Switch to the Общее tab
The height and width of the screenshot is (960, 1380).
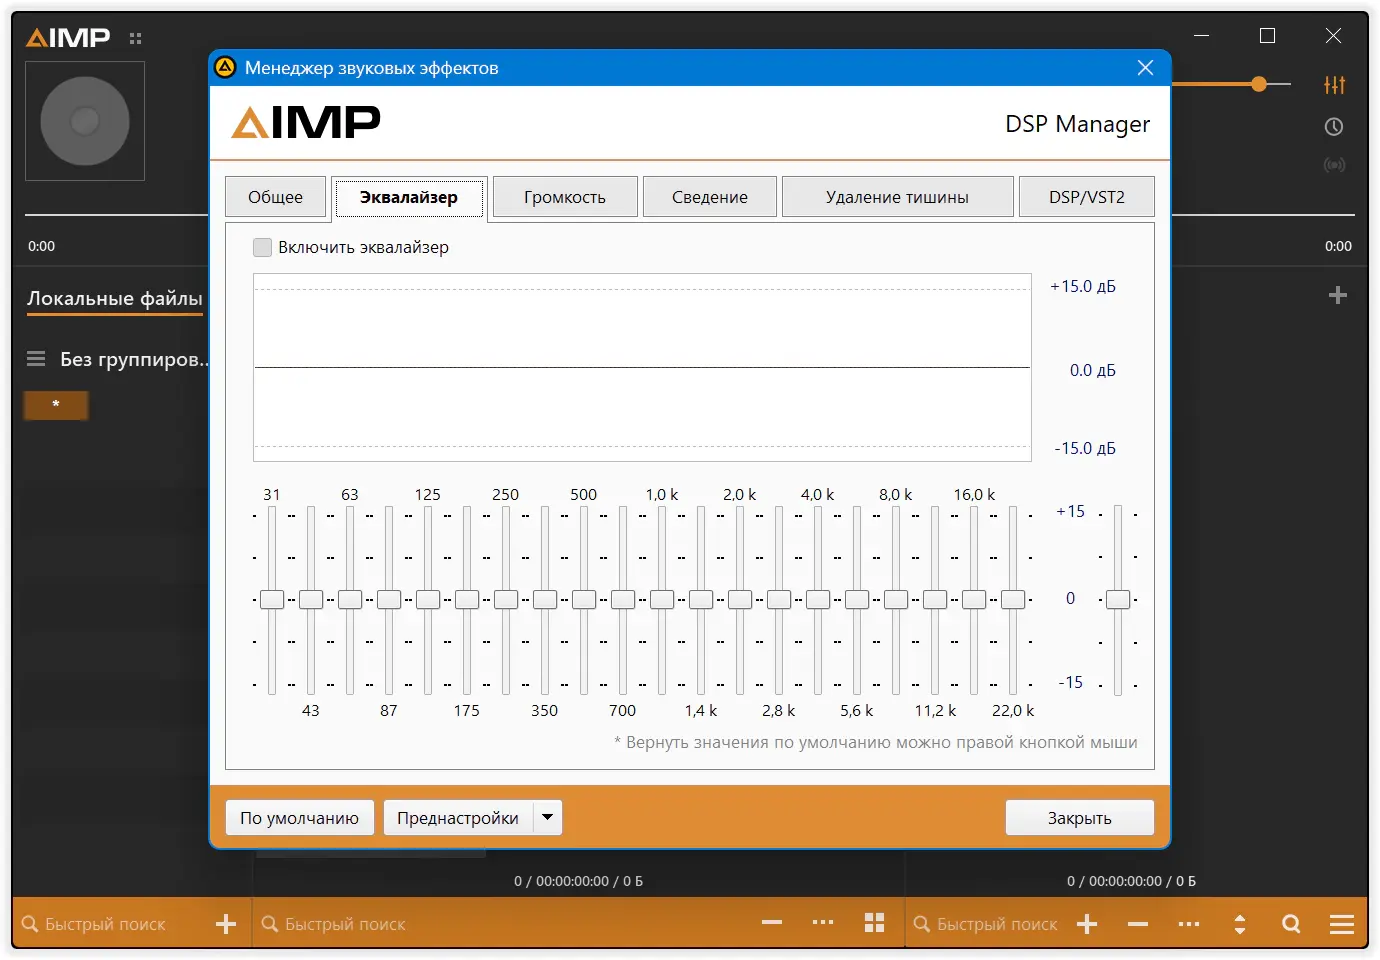275,197
